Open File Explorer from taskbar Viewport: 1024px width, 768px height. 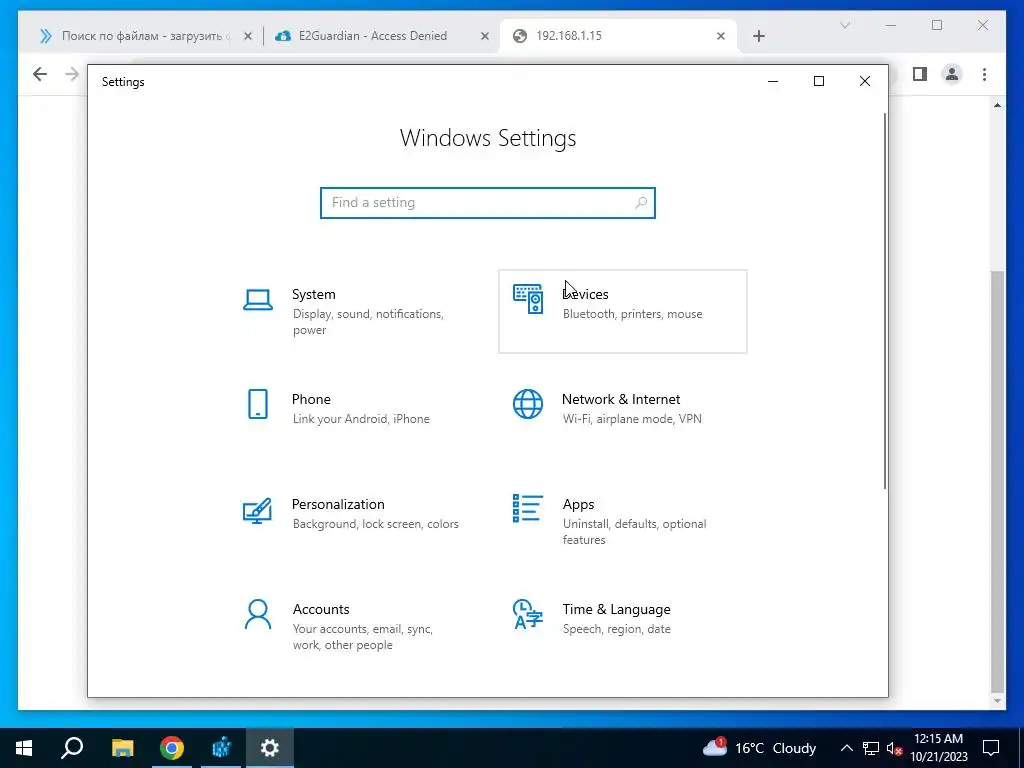pyautogui.click(x=122, y=748)
